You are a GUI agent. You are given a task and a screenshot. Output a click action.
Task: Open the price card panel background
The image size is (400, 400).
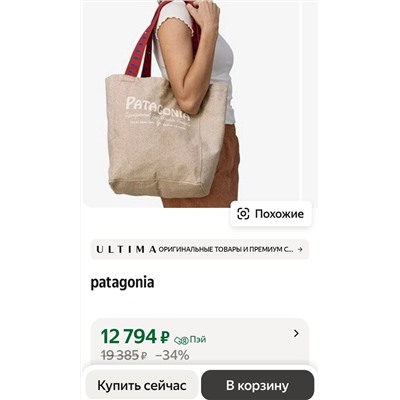point(200,343)
